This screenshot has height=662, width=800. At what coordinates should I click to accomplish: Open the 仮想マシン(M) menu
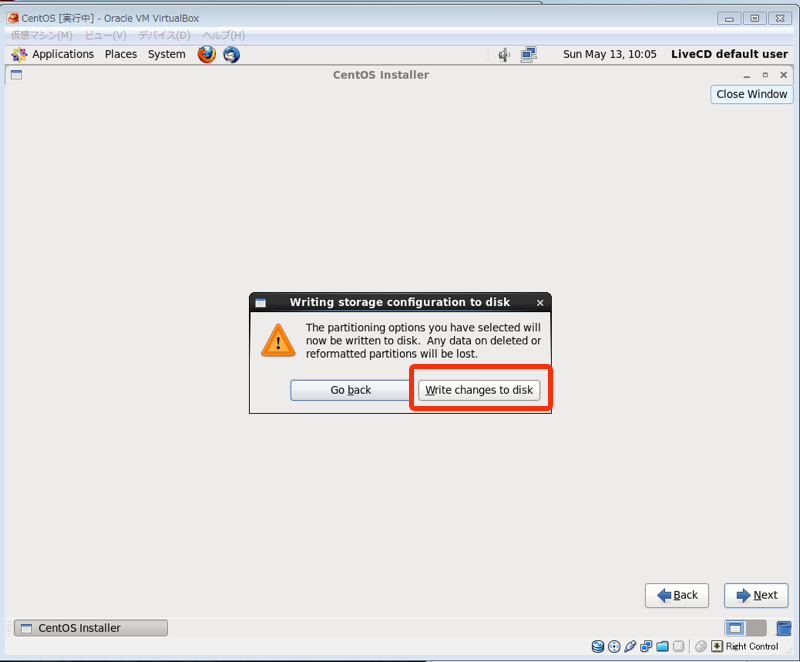42,35
